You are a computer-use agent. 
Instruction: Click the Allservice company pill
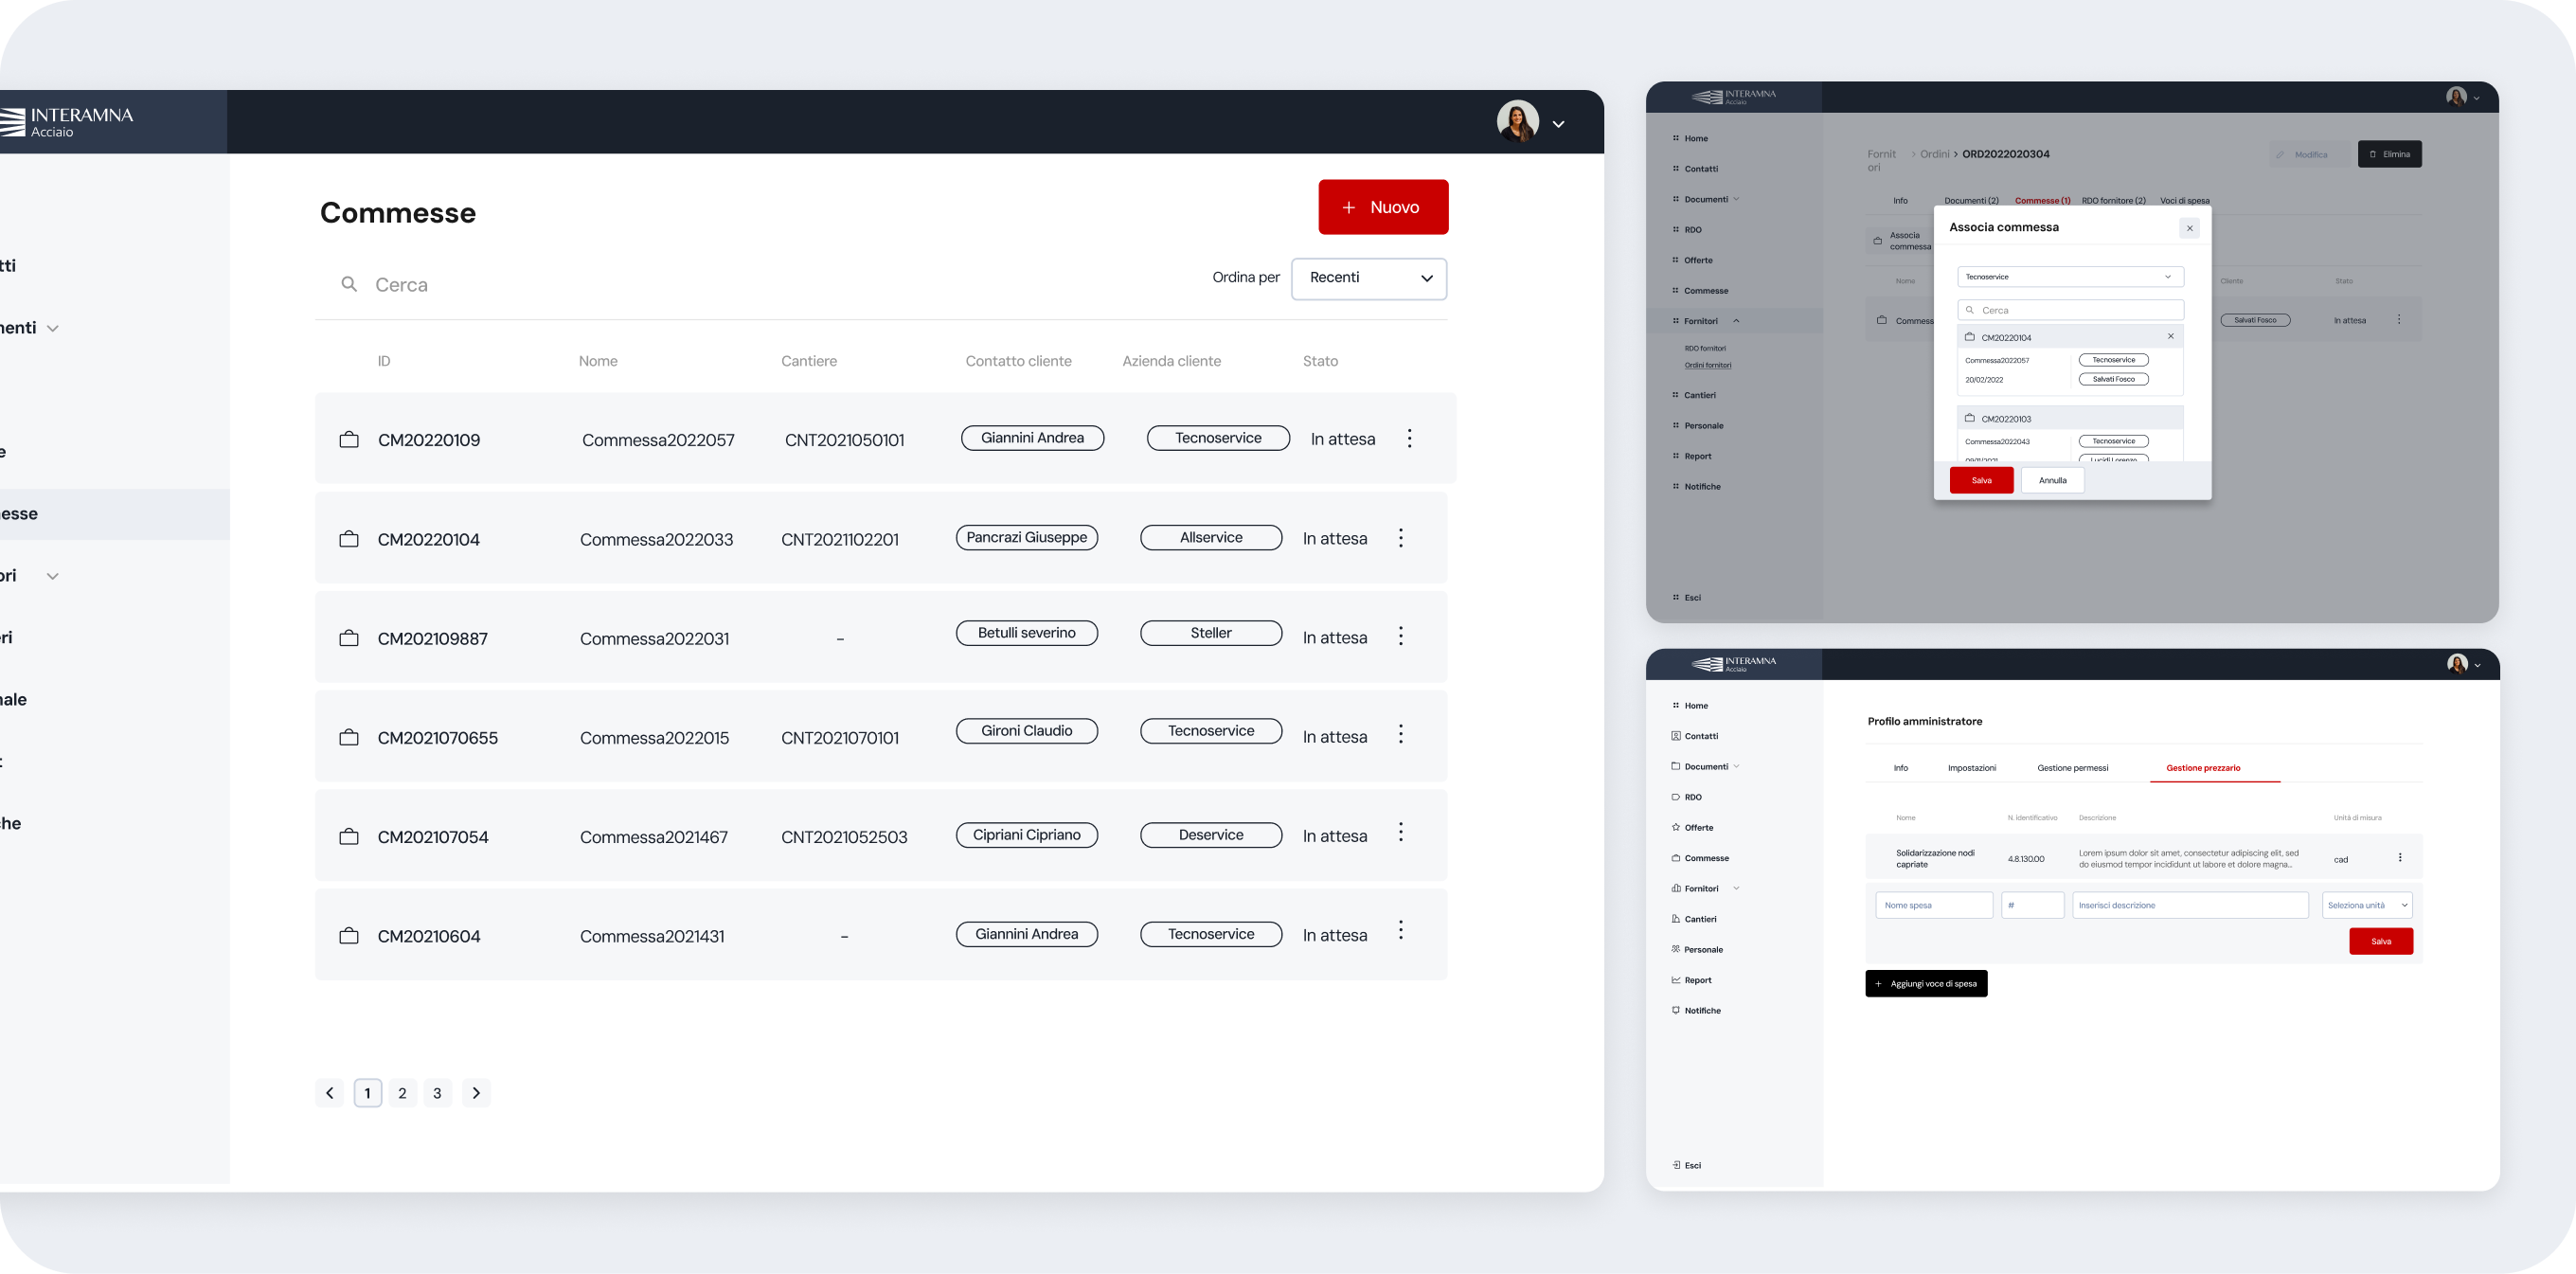1211,537
